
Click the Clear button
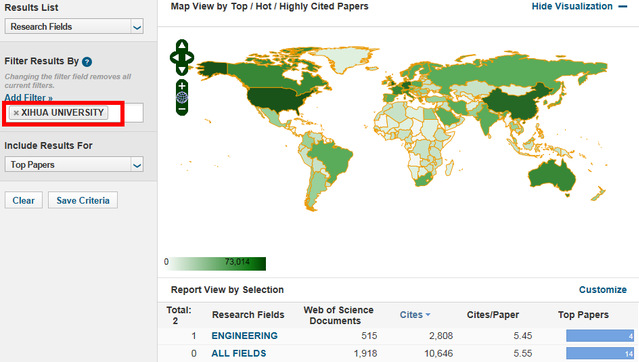(x=24, y=200)
